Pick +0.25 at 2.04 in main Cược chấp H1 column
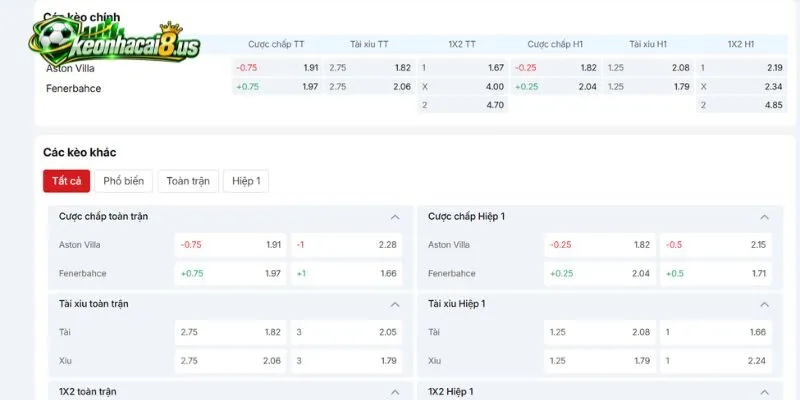The image size is (800, 400). [x=556, y=87]
